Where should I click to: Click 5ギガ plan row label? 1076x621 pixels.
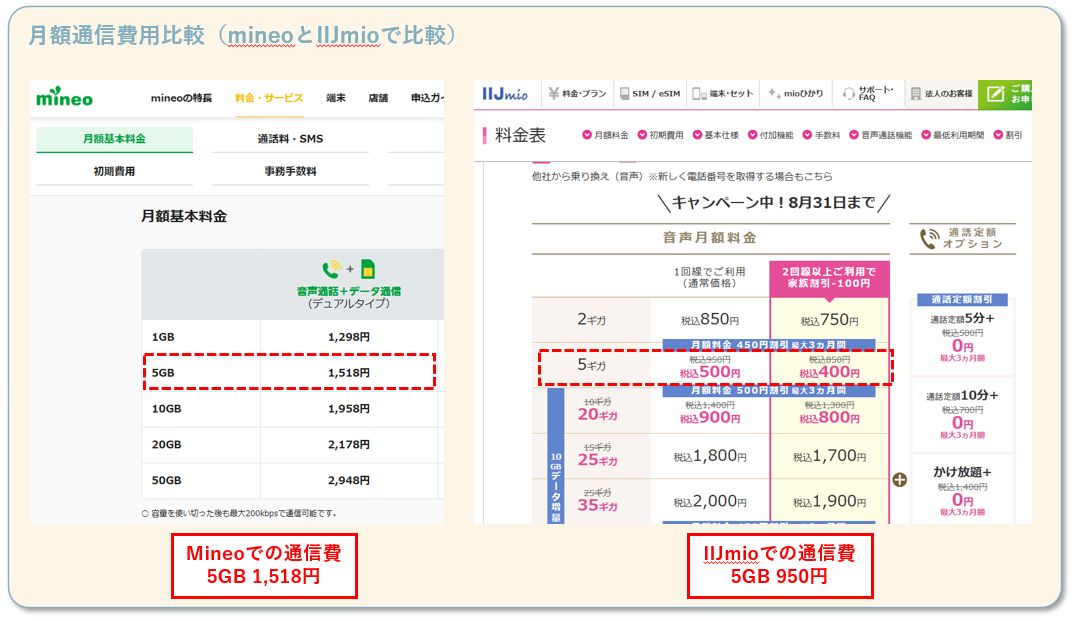(591, 364)
